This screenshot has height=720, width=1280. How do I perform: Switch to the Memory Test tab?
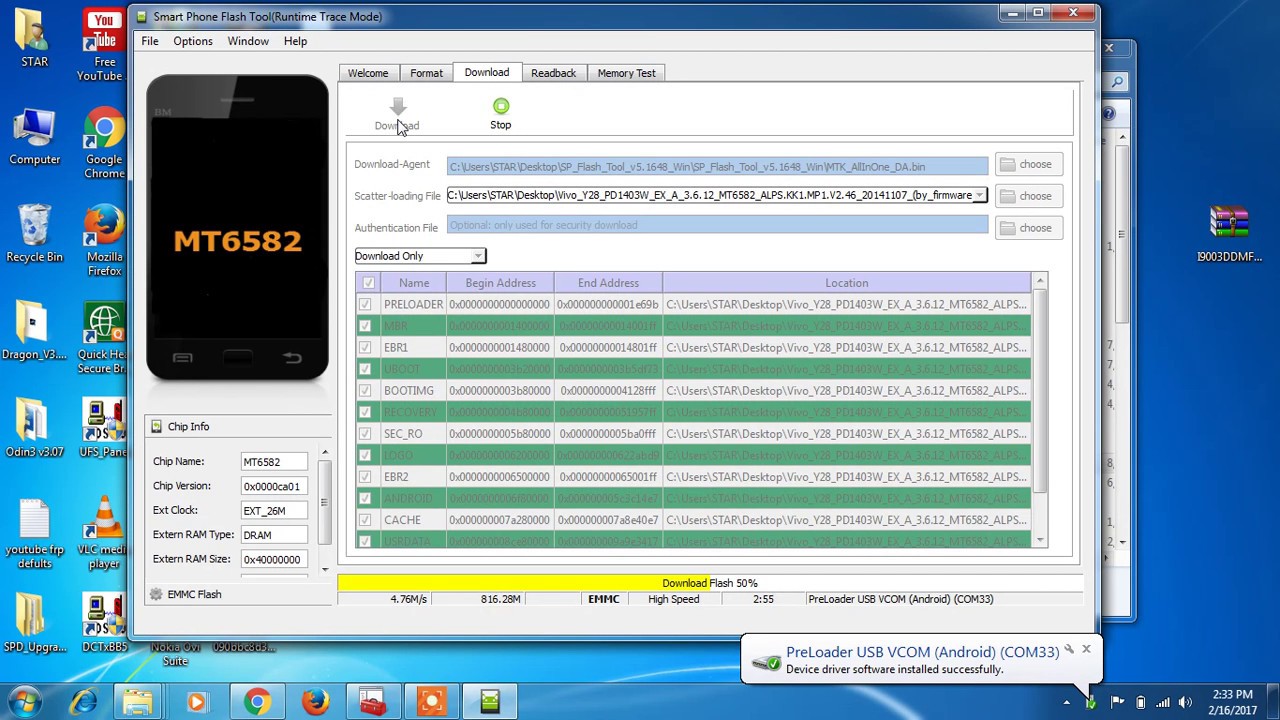point(626,73)
